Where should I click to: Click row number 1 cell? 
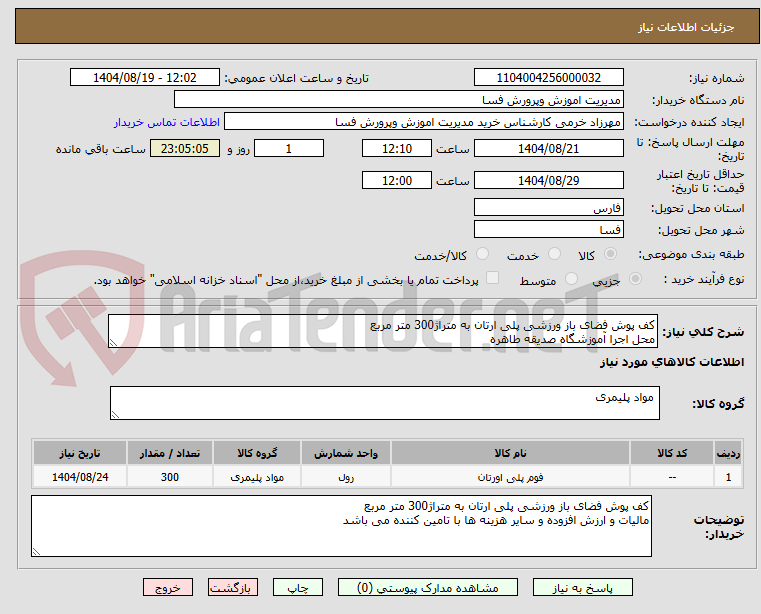[728, 477]
